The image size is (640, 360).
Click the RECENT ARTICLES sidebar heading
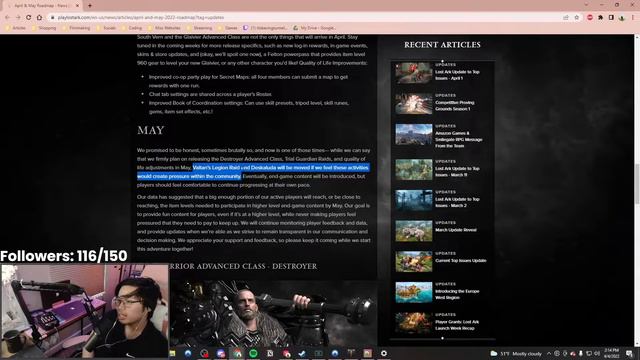click(x=442, y=44)
